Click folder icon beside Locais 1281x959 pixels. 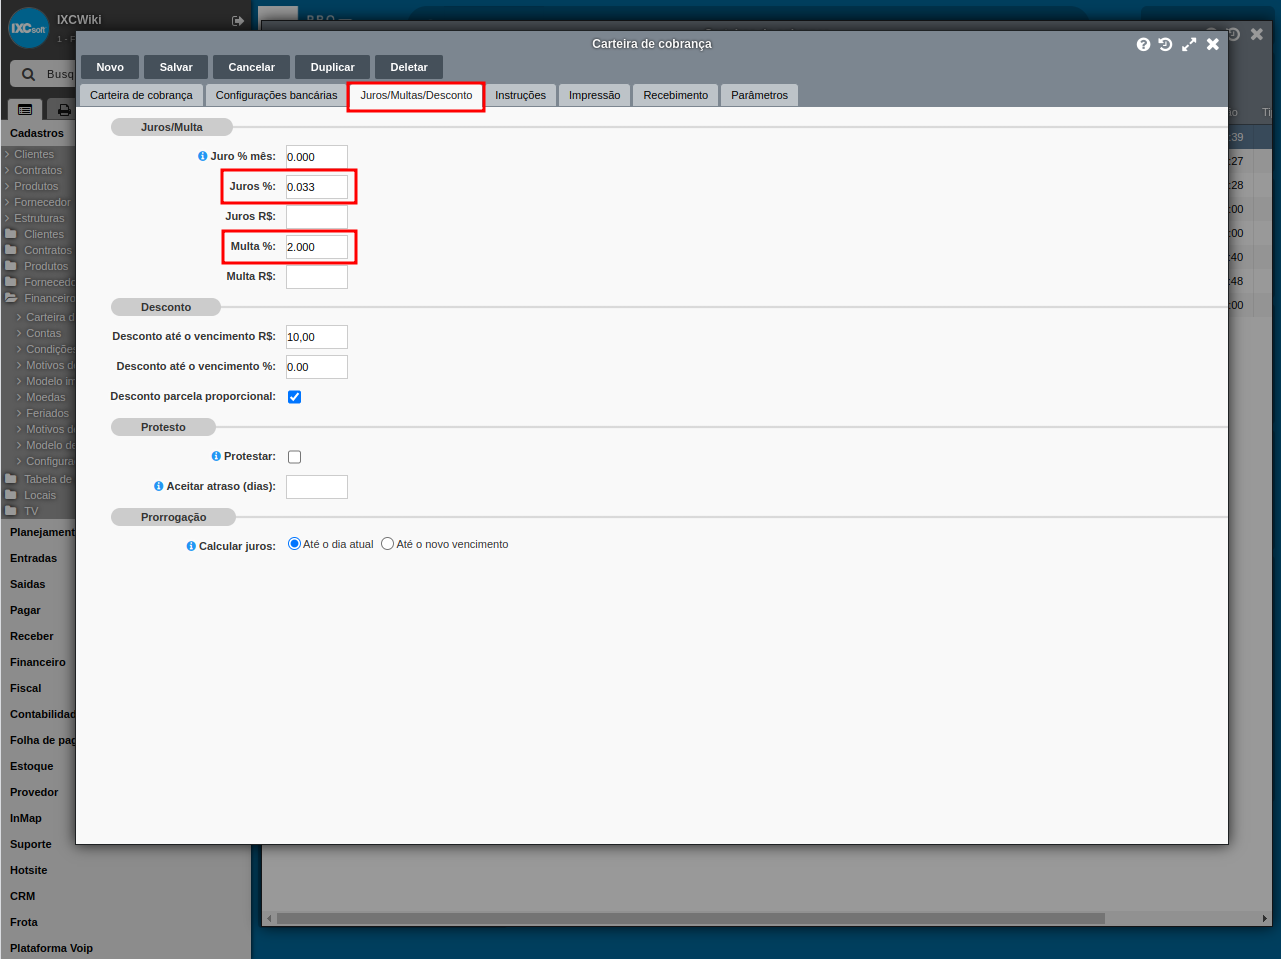click(11, 495)
